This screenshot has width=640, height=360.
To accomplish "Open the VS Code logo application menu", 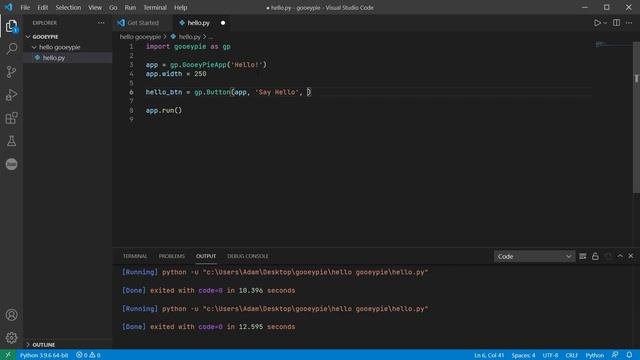I will click(9, 7).
